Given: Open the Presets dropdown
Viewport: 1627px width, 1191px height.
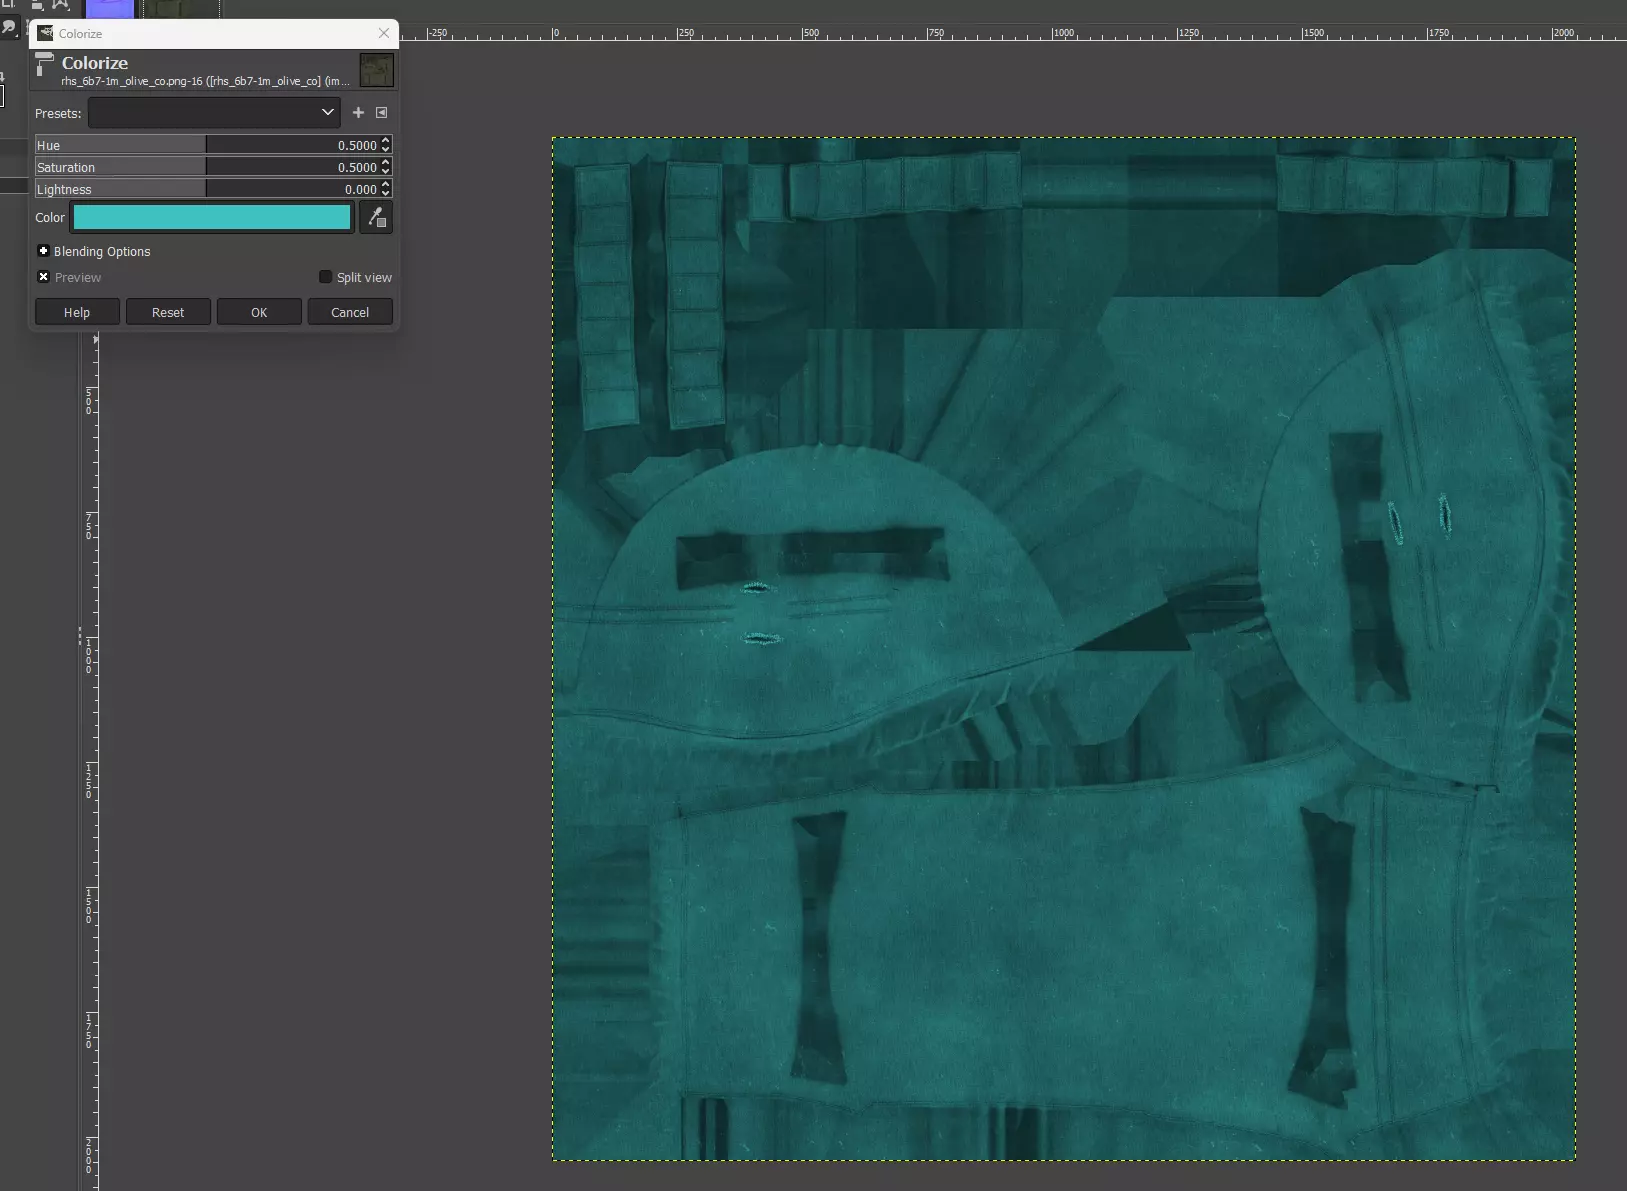Looking at the screenshot, I should (x=214, y=113).
